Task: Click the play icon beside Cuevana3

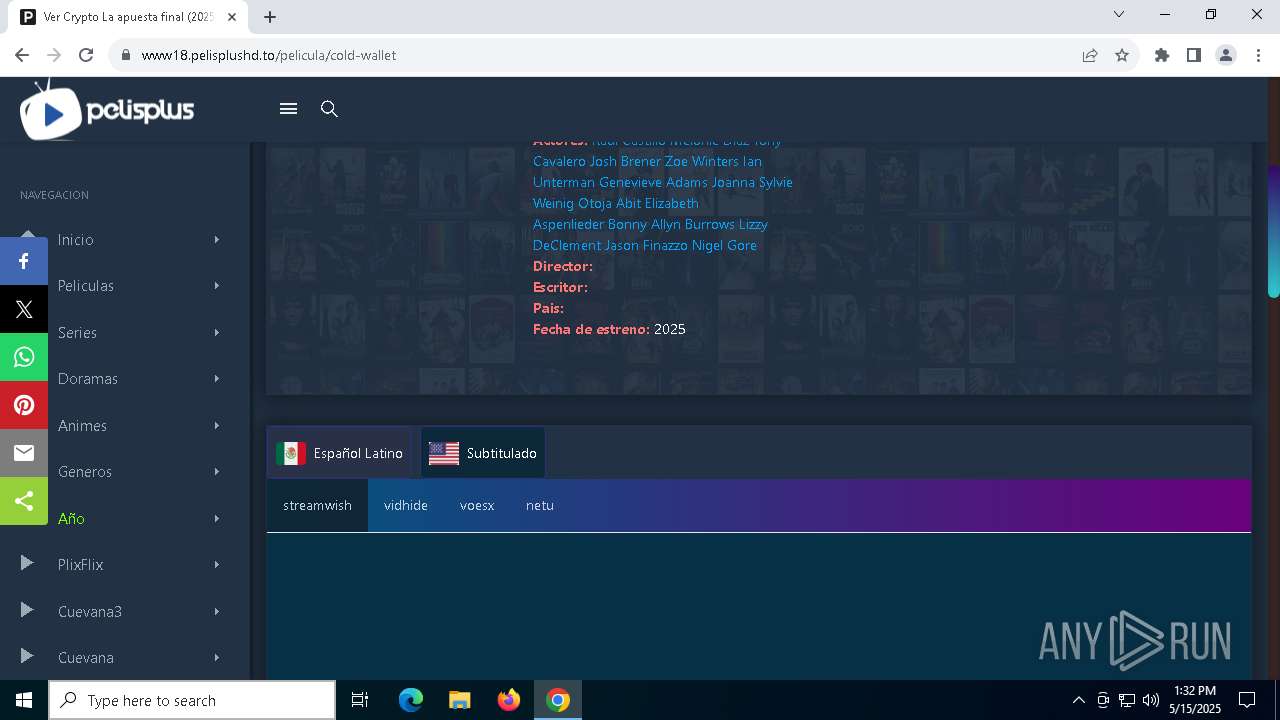Action: tap(27, 611)
